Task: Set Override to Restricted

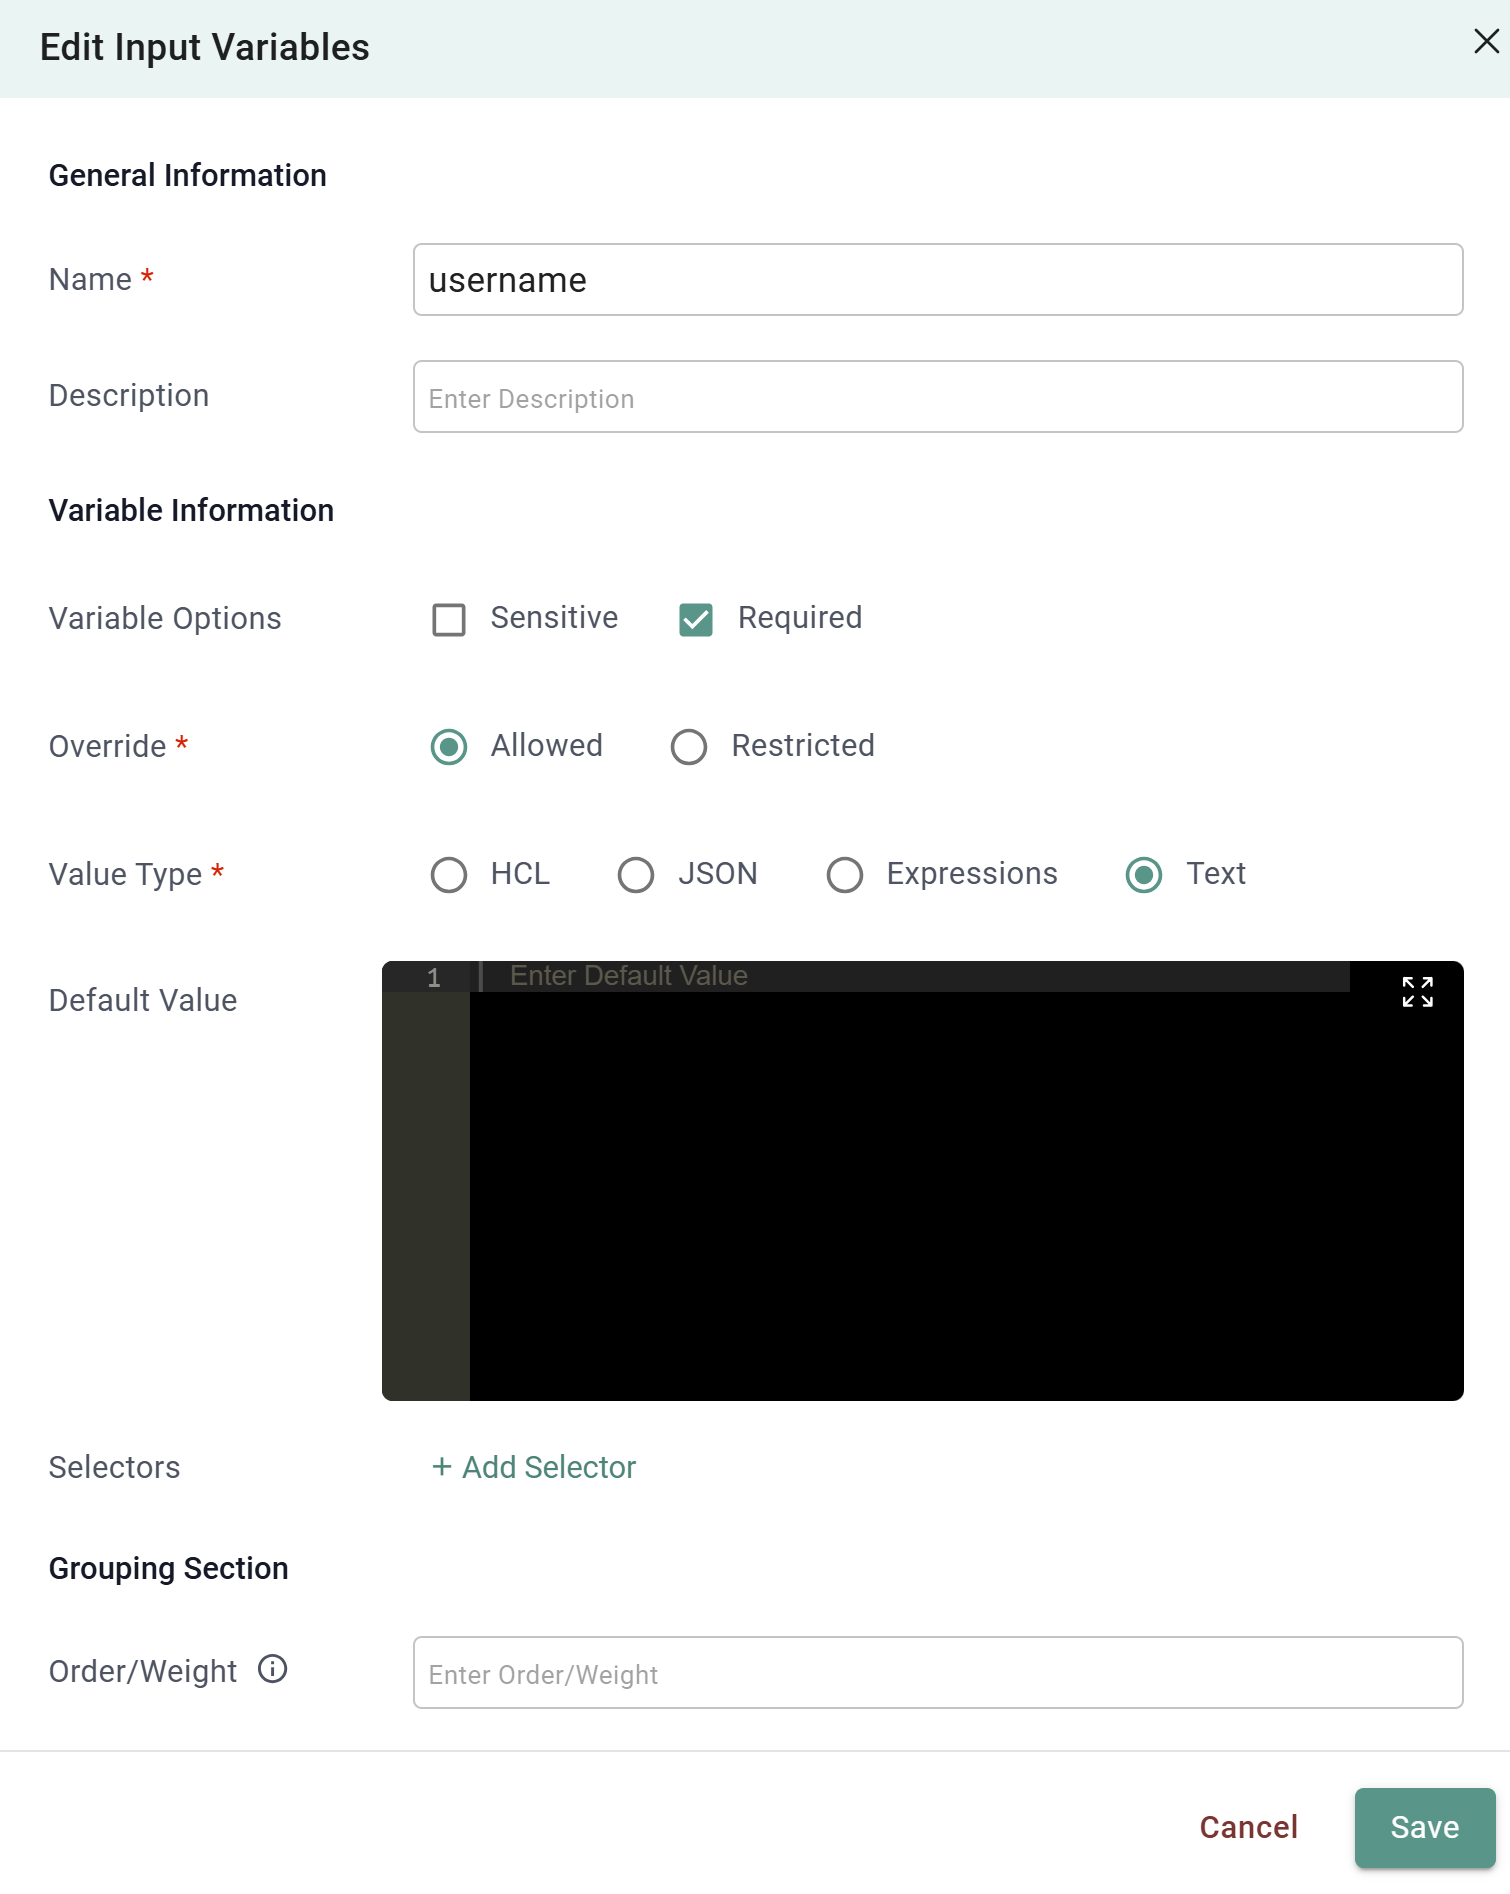Action: pos(689,747)
